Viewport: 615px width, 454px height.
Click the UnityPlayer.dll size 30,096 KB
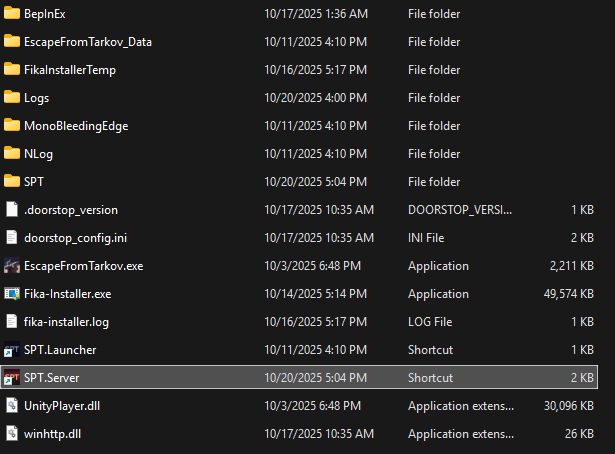point(568,406)
